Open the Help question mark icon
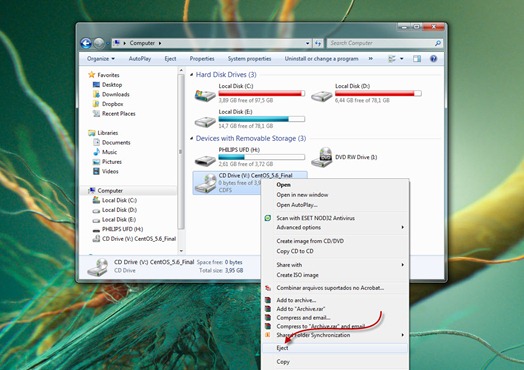 (x=433, y=59)
